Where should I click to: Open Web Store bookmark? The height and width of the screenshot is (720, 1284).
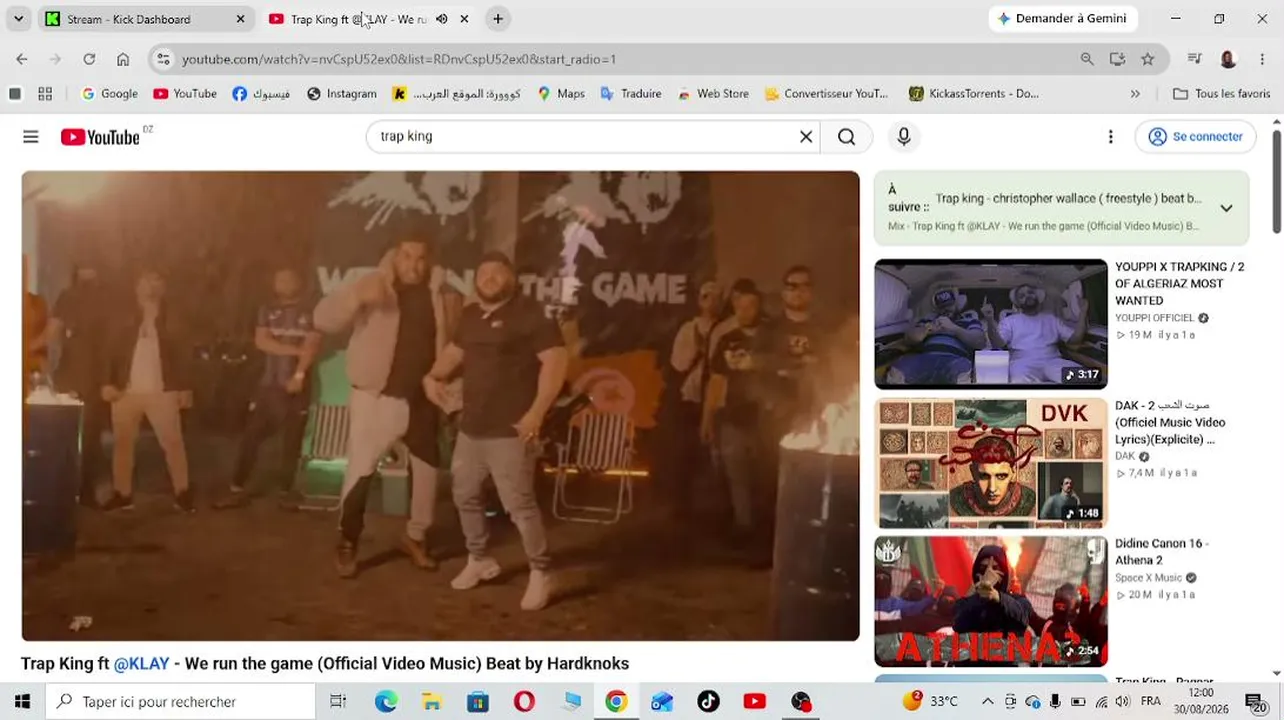pos(713,94)
